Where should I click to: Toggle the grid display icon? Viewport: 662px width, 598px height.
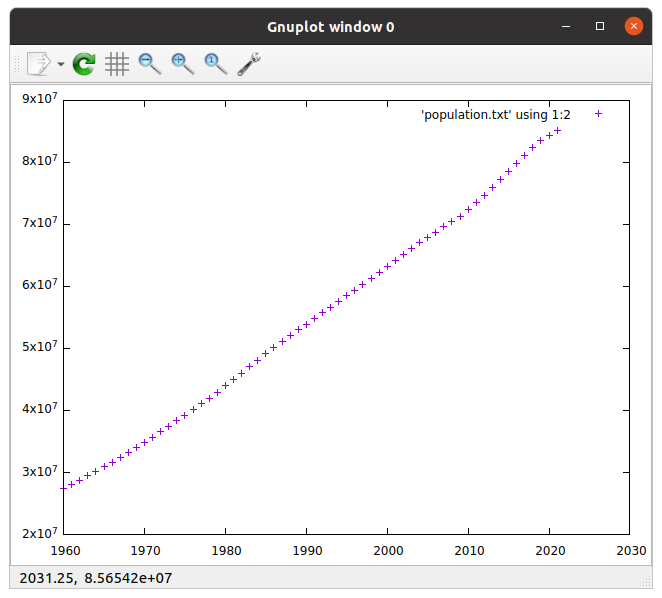117,64
